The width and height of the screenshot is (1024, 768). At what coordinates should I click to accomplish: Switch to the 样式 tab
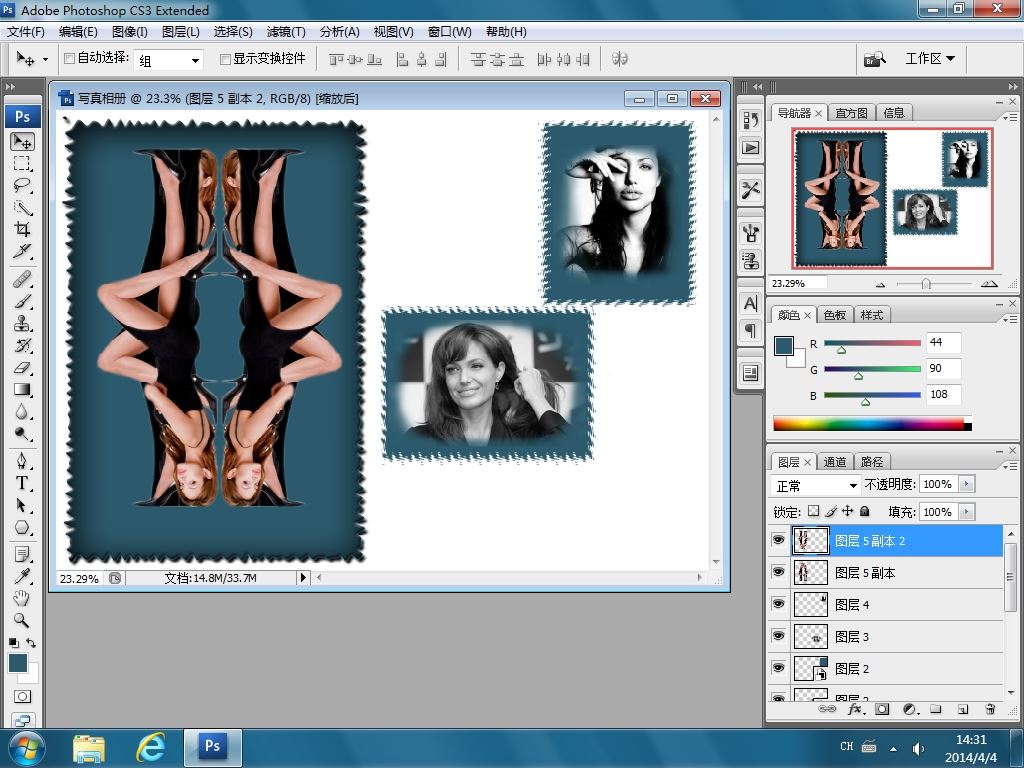point(871,315)
